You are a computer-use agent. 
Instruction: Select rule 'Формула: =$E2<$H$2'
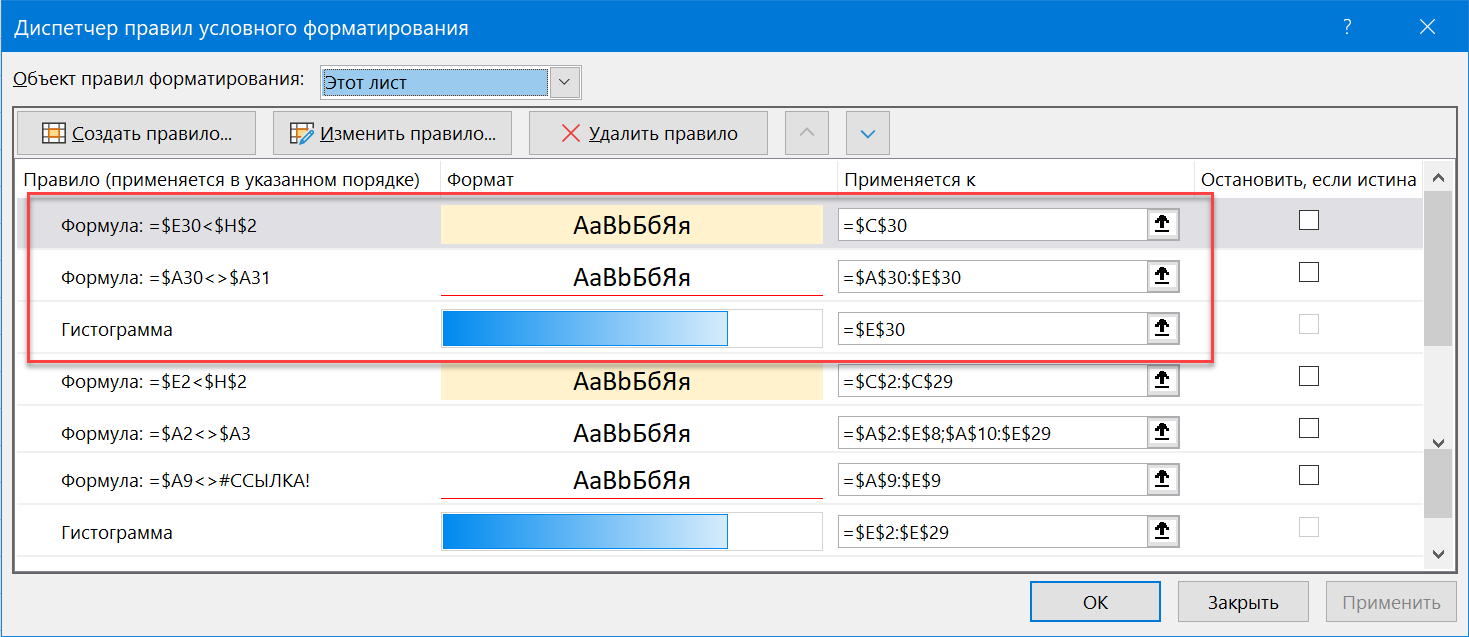click(x=153, y=381)
